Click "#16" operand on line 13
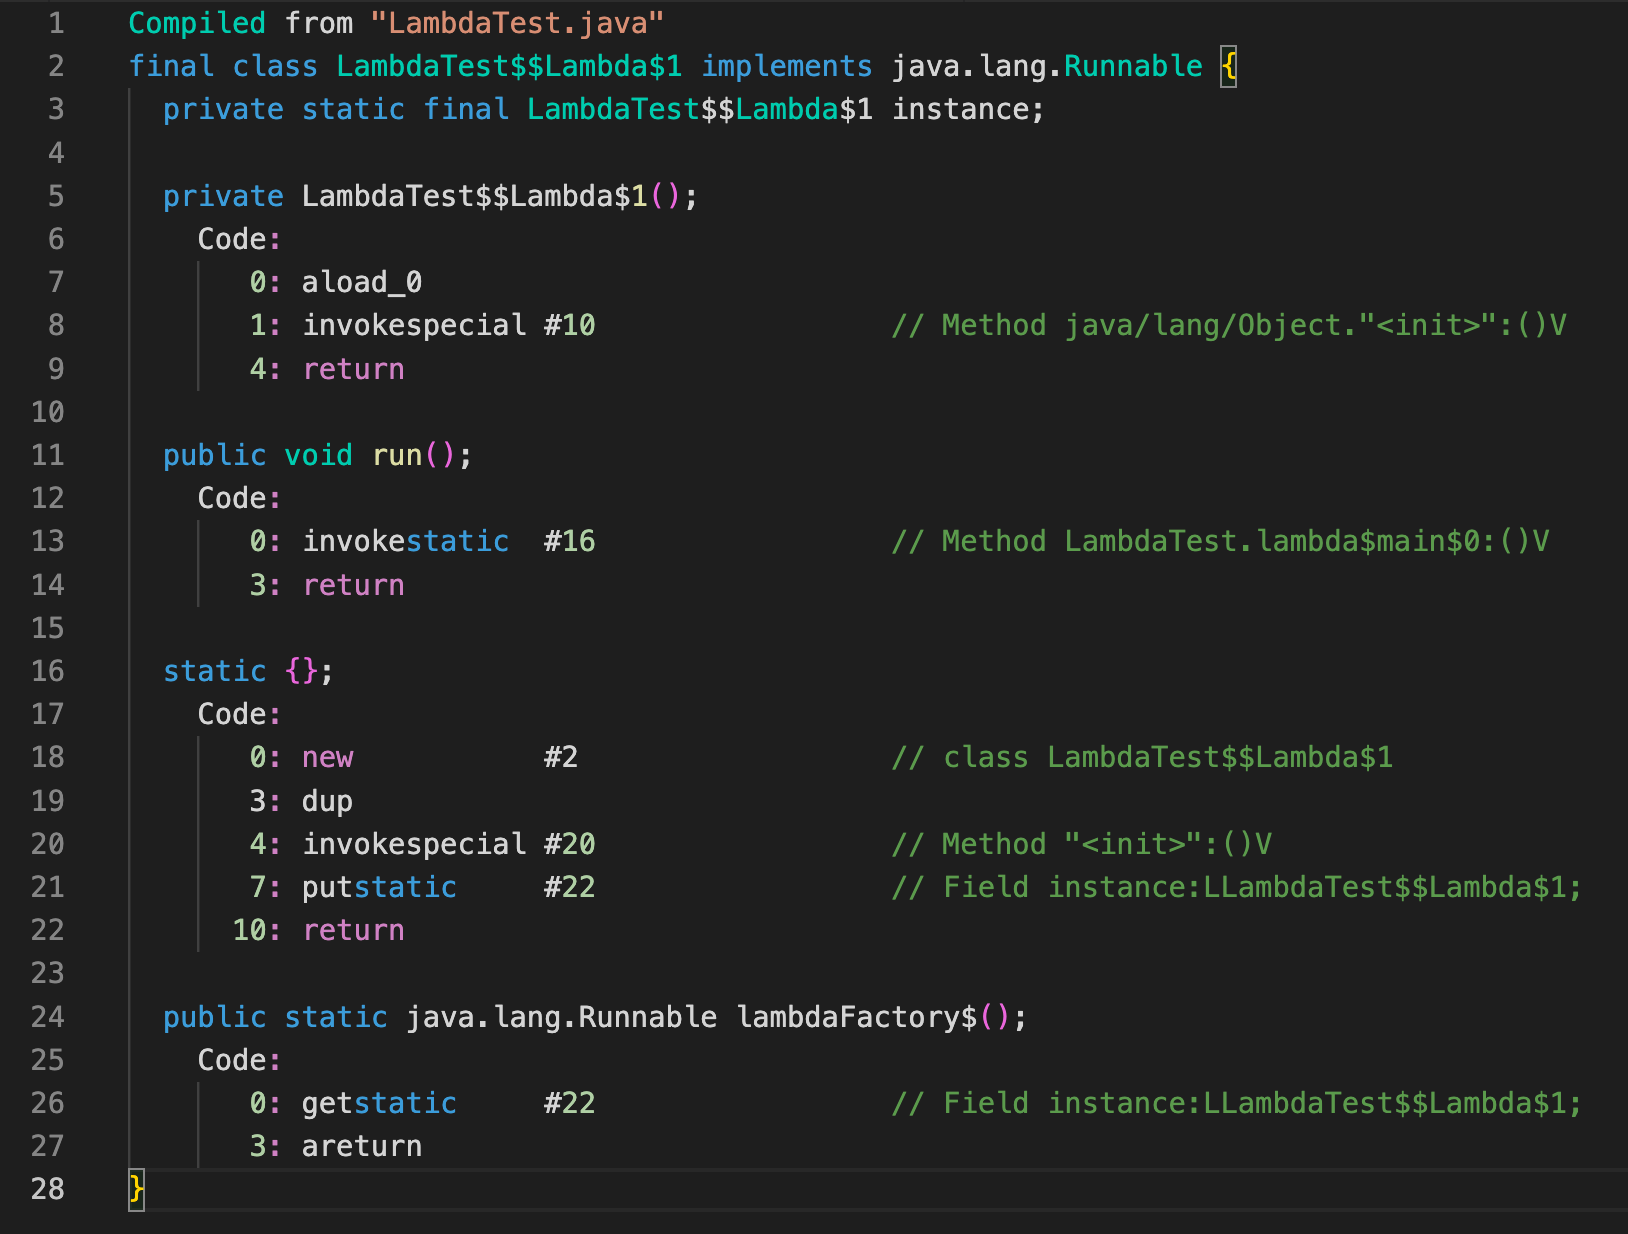Image resolution: width=1628 pixels, height=1234 pixels. 570,541
